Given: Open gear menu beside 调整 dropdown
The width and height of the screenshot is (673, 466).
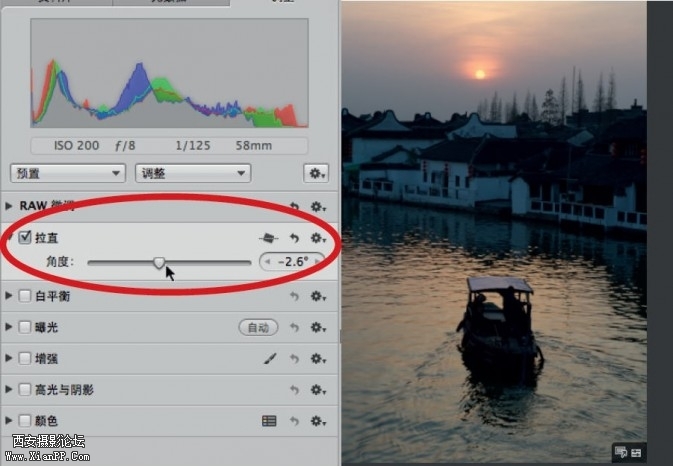Looking at the screenshot, I should [x=318, y=173].
